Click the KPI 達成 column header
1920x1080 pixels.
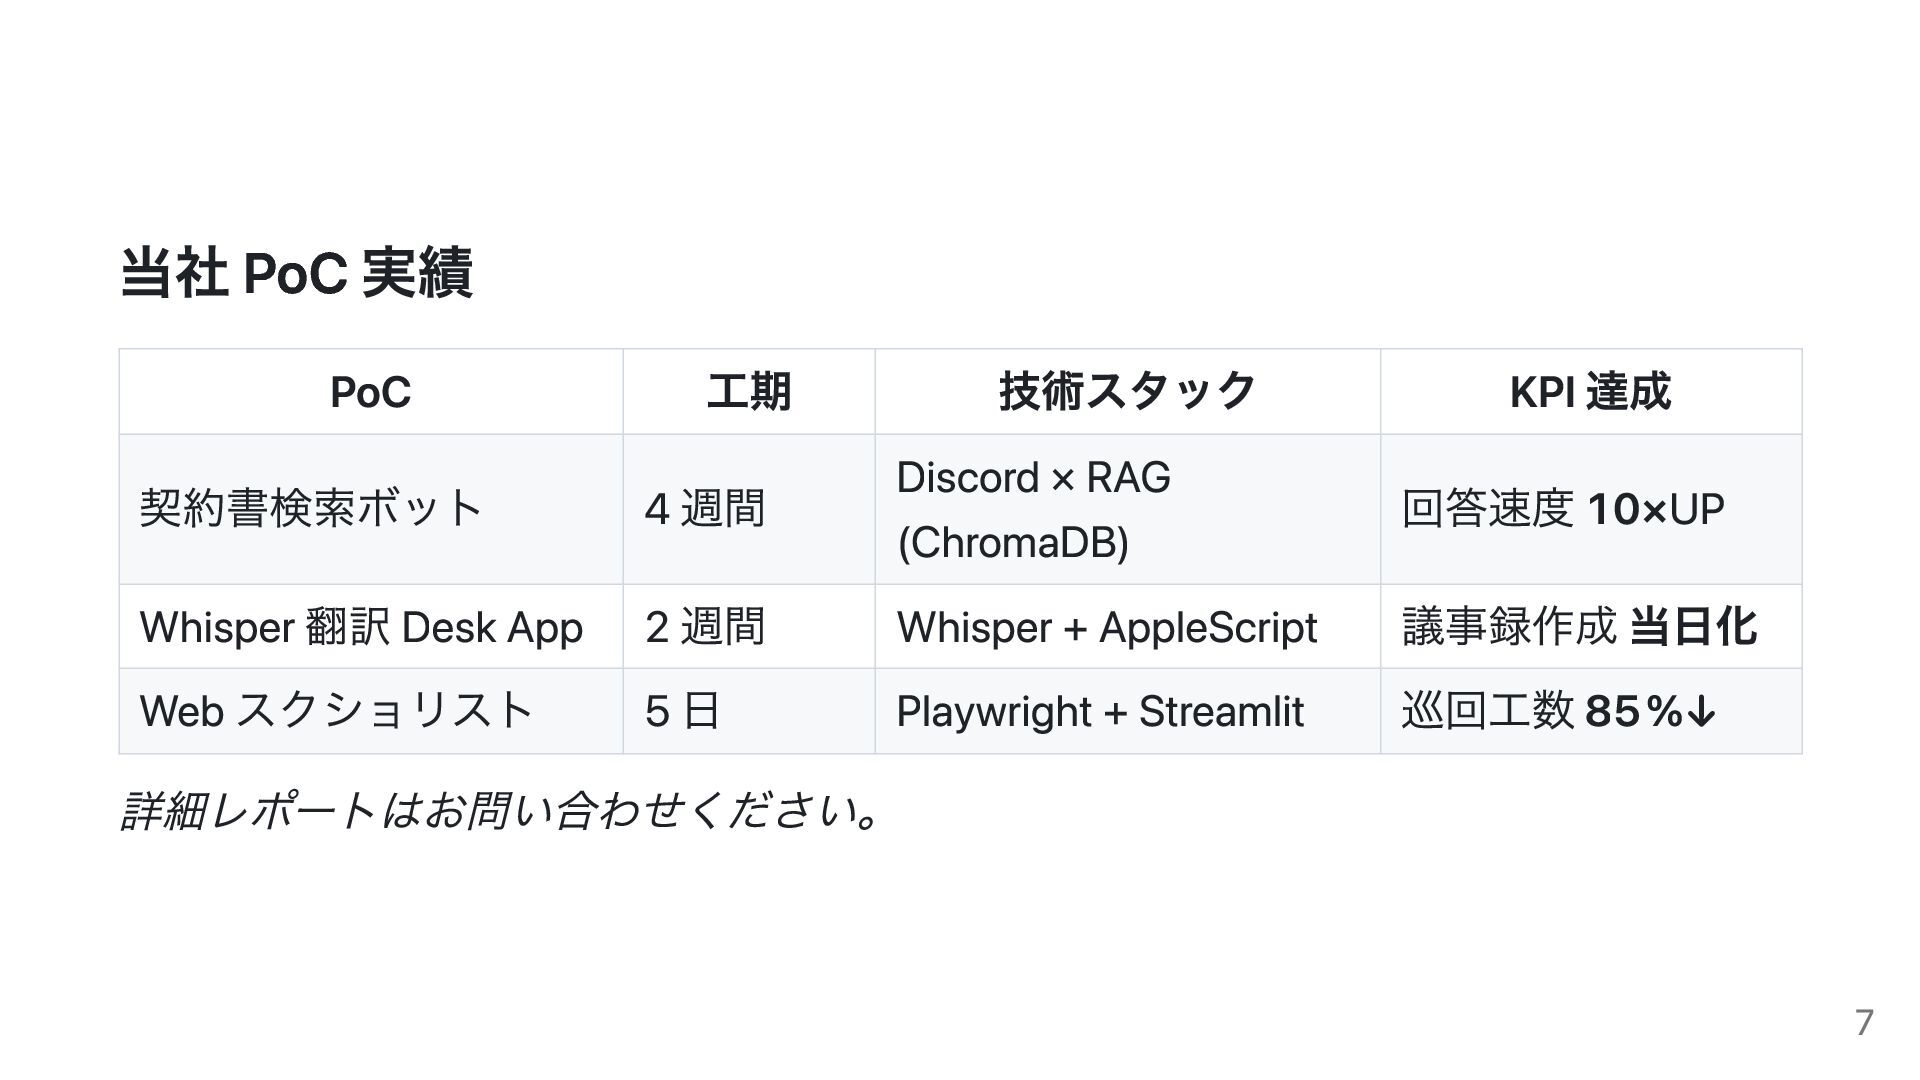point(1591,392)
